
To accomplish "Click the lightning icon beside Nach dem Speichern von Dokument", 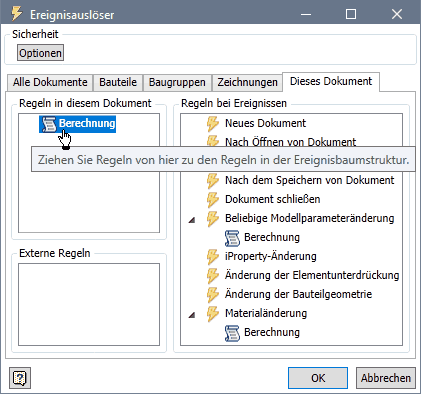I will tap(213, 181).
